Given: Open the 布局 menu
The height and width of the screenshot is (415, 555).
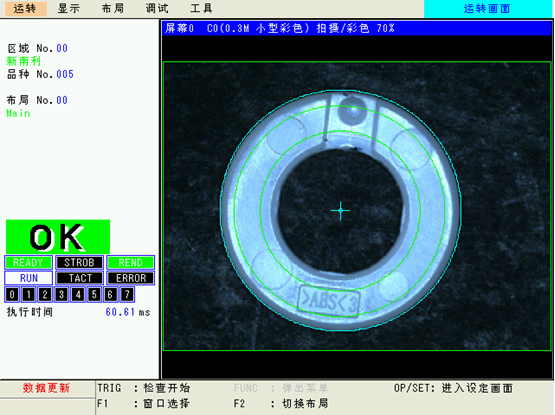Looking at the screenshot, I should 113,8.
